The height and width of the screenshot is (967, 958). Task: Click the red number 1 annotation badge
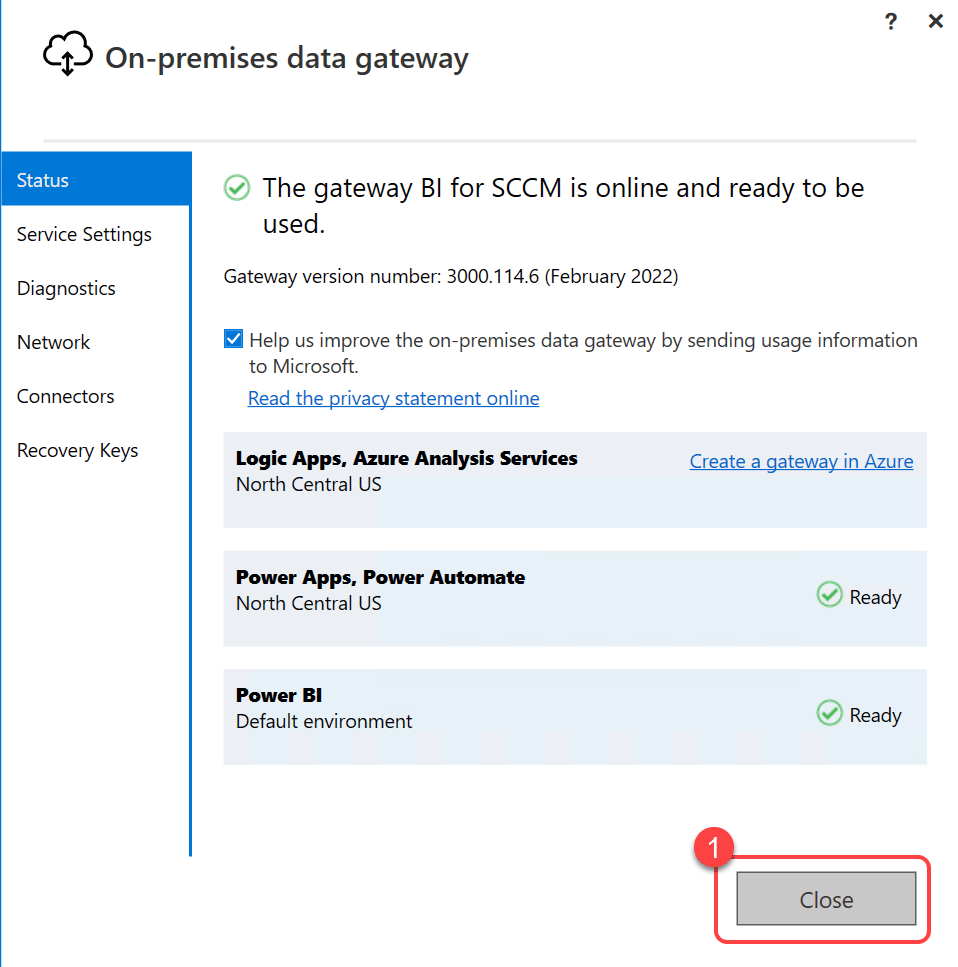(x=713, y=848)
